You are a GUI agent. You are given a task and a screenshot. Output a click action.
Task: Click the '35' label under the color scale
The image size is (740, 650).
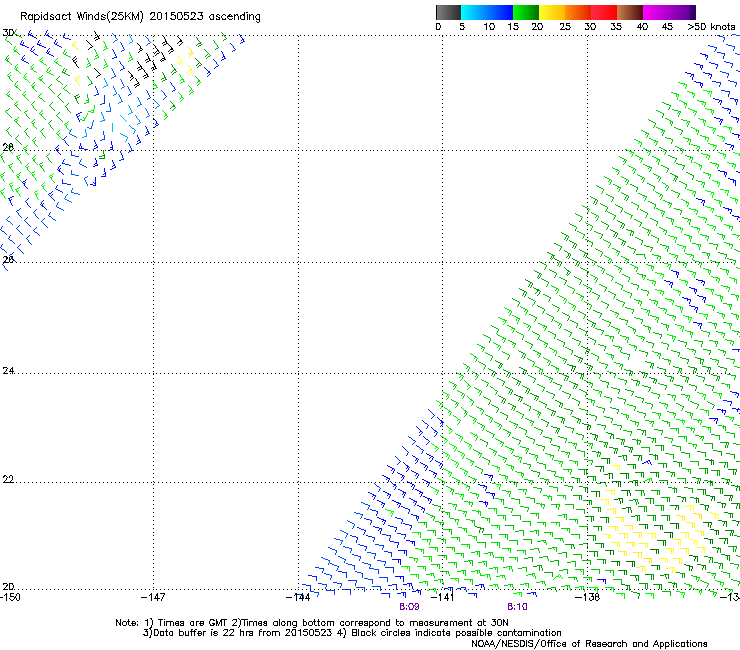[616, 27]
